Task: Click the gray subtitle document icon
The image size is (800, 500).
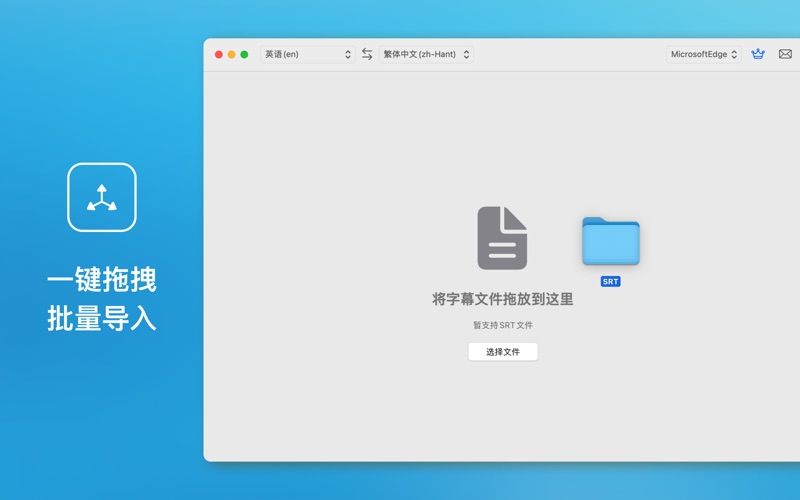Action: tap(502, 238)
